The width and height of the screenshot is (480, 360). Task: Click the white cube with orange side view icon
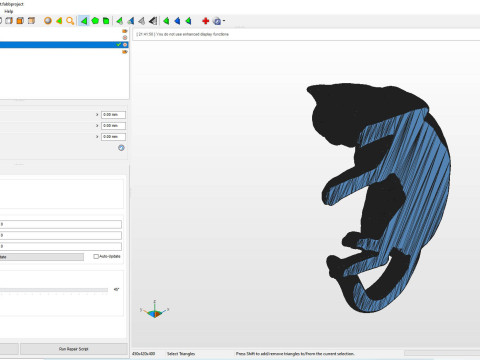9,21
